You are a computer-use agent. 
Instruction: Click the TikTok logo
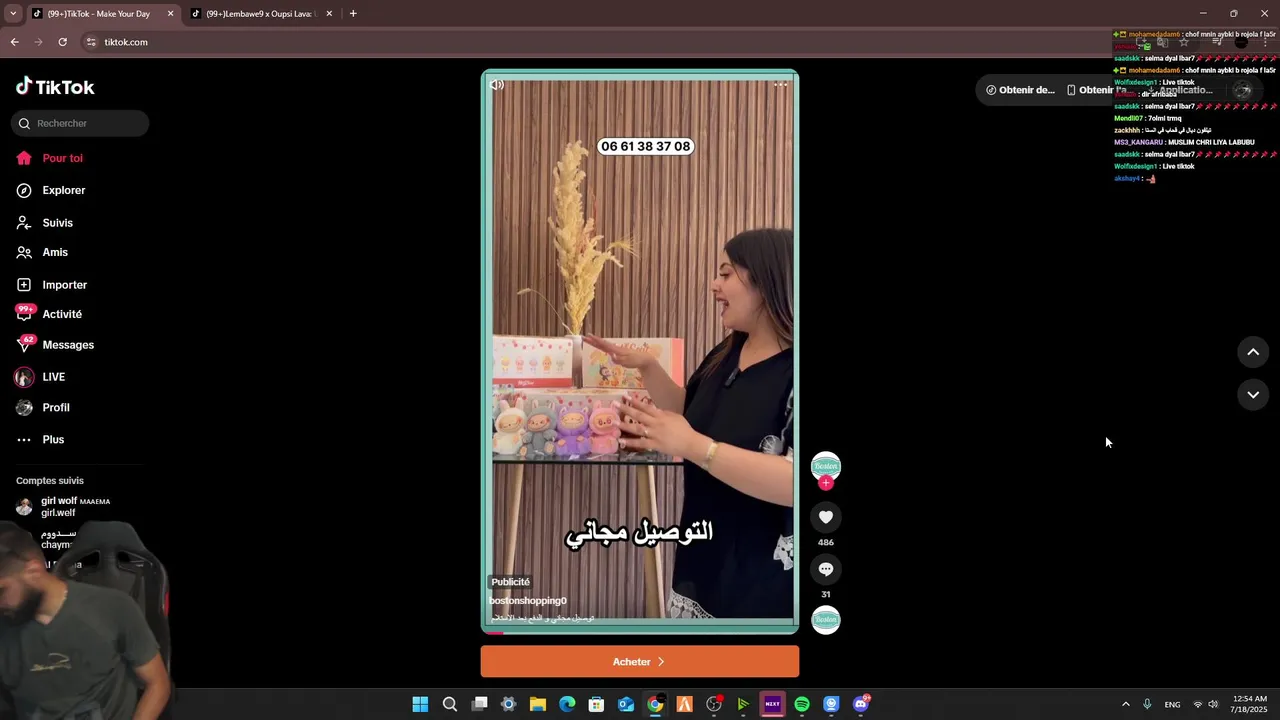[55, 87]
